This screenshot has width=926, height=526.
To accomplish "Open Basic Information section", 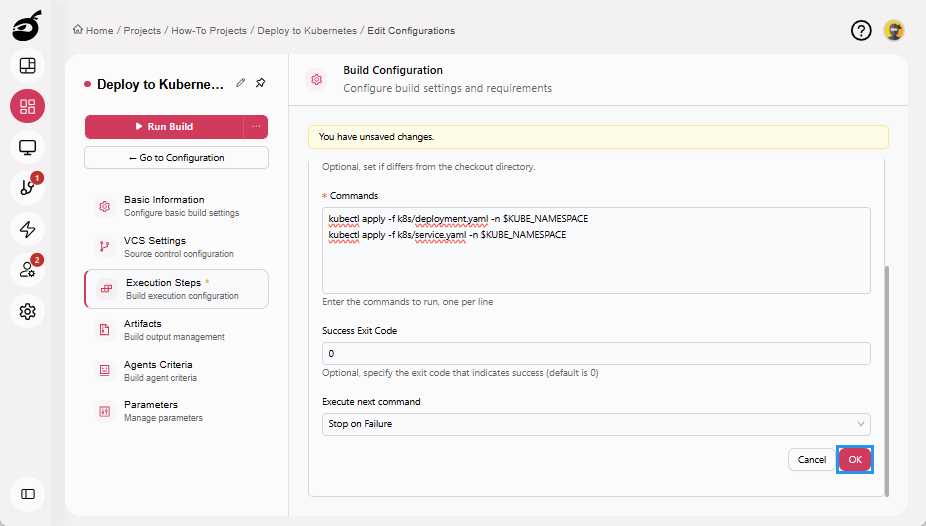I will [x=176, y=206].
